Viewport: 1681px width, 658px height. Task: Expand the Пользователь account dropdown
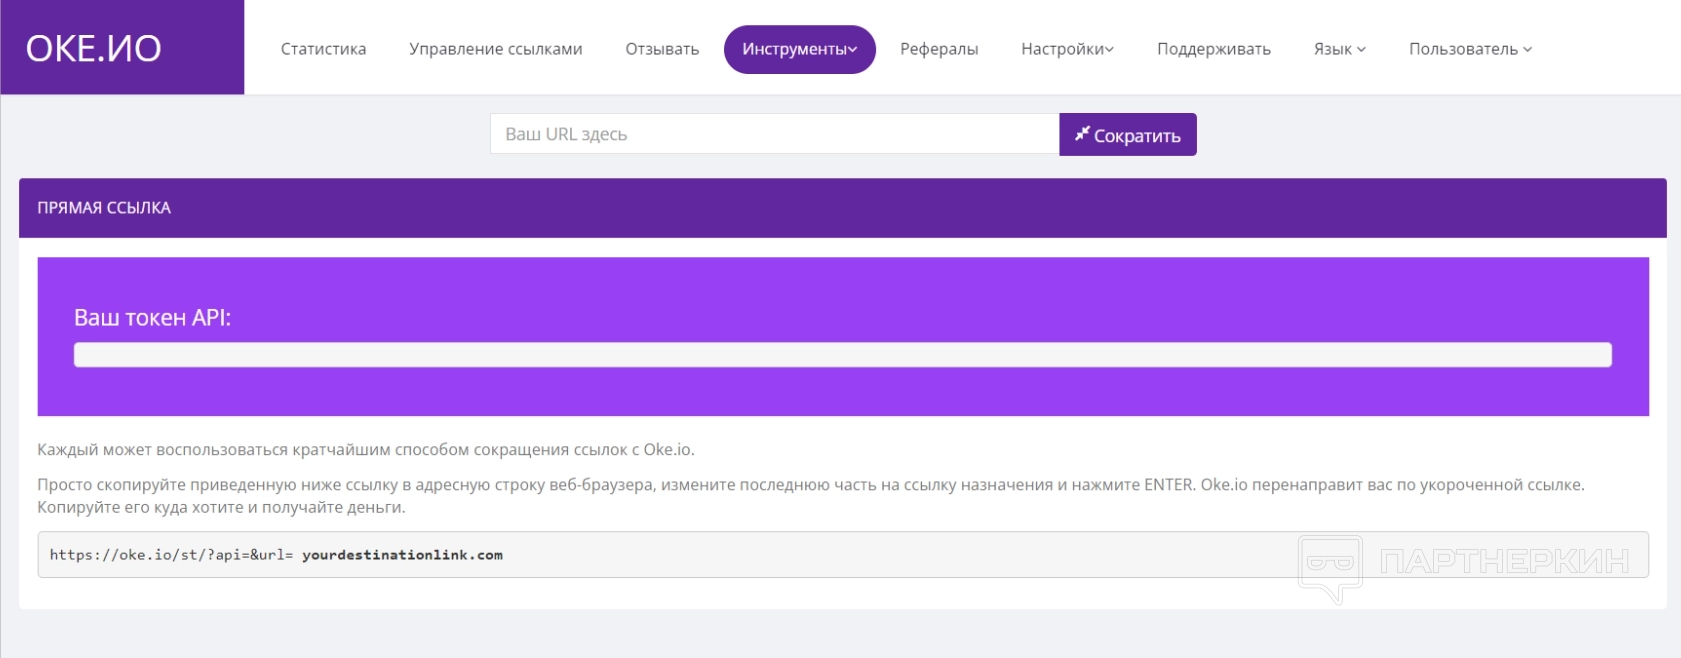click(x=1470, y=49)
